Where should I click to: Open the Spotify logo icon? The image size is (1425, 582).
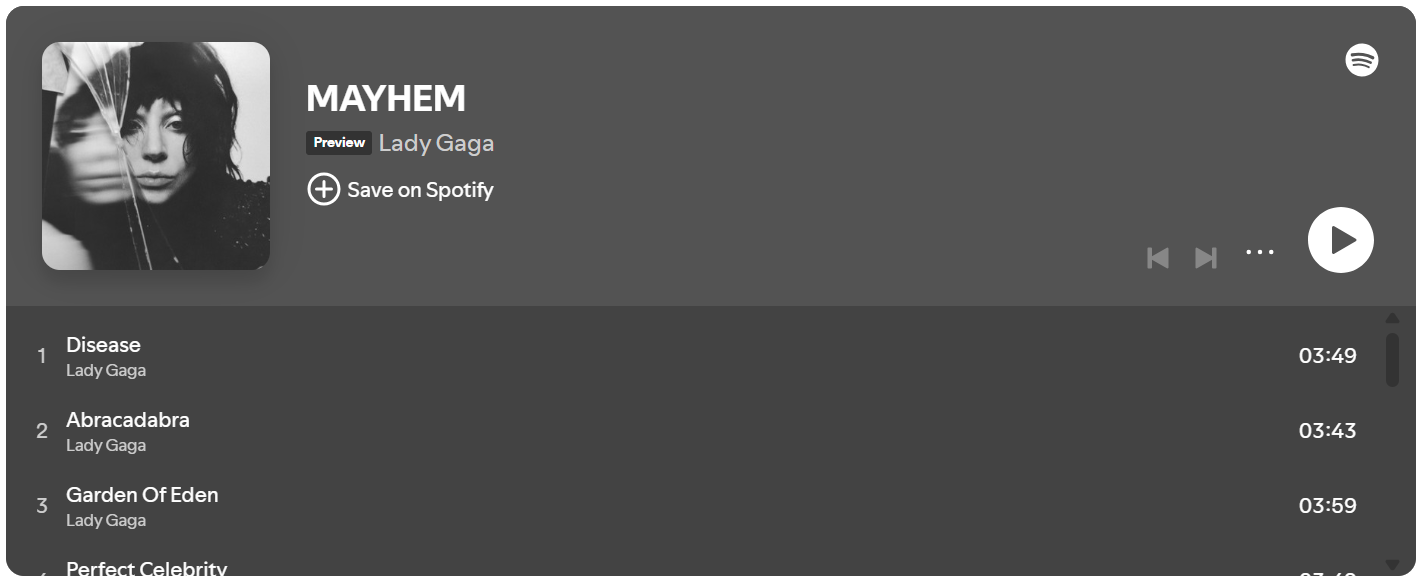pos(1361,60)
